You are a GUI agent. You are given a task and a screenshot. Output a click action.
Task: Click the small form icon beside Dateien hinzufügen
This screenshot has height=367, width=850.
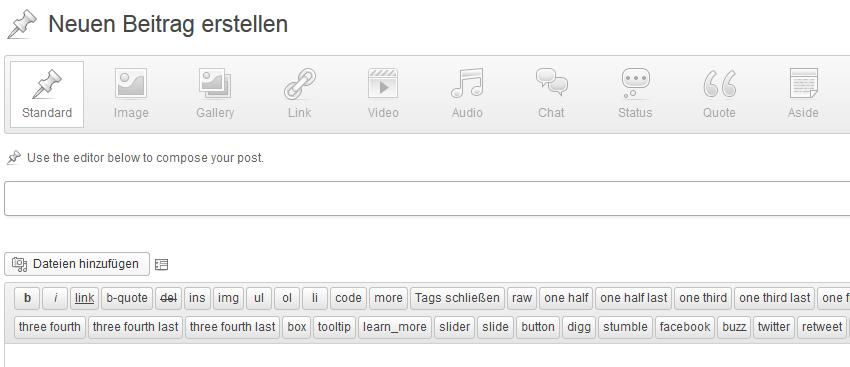(161, 265)
